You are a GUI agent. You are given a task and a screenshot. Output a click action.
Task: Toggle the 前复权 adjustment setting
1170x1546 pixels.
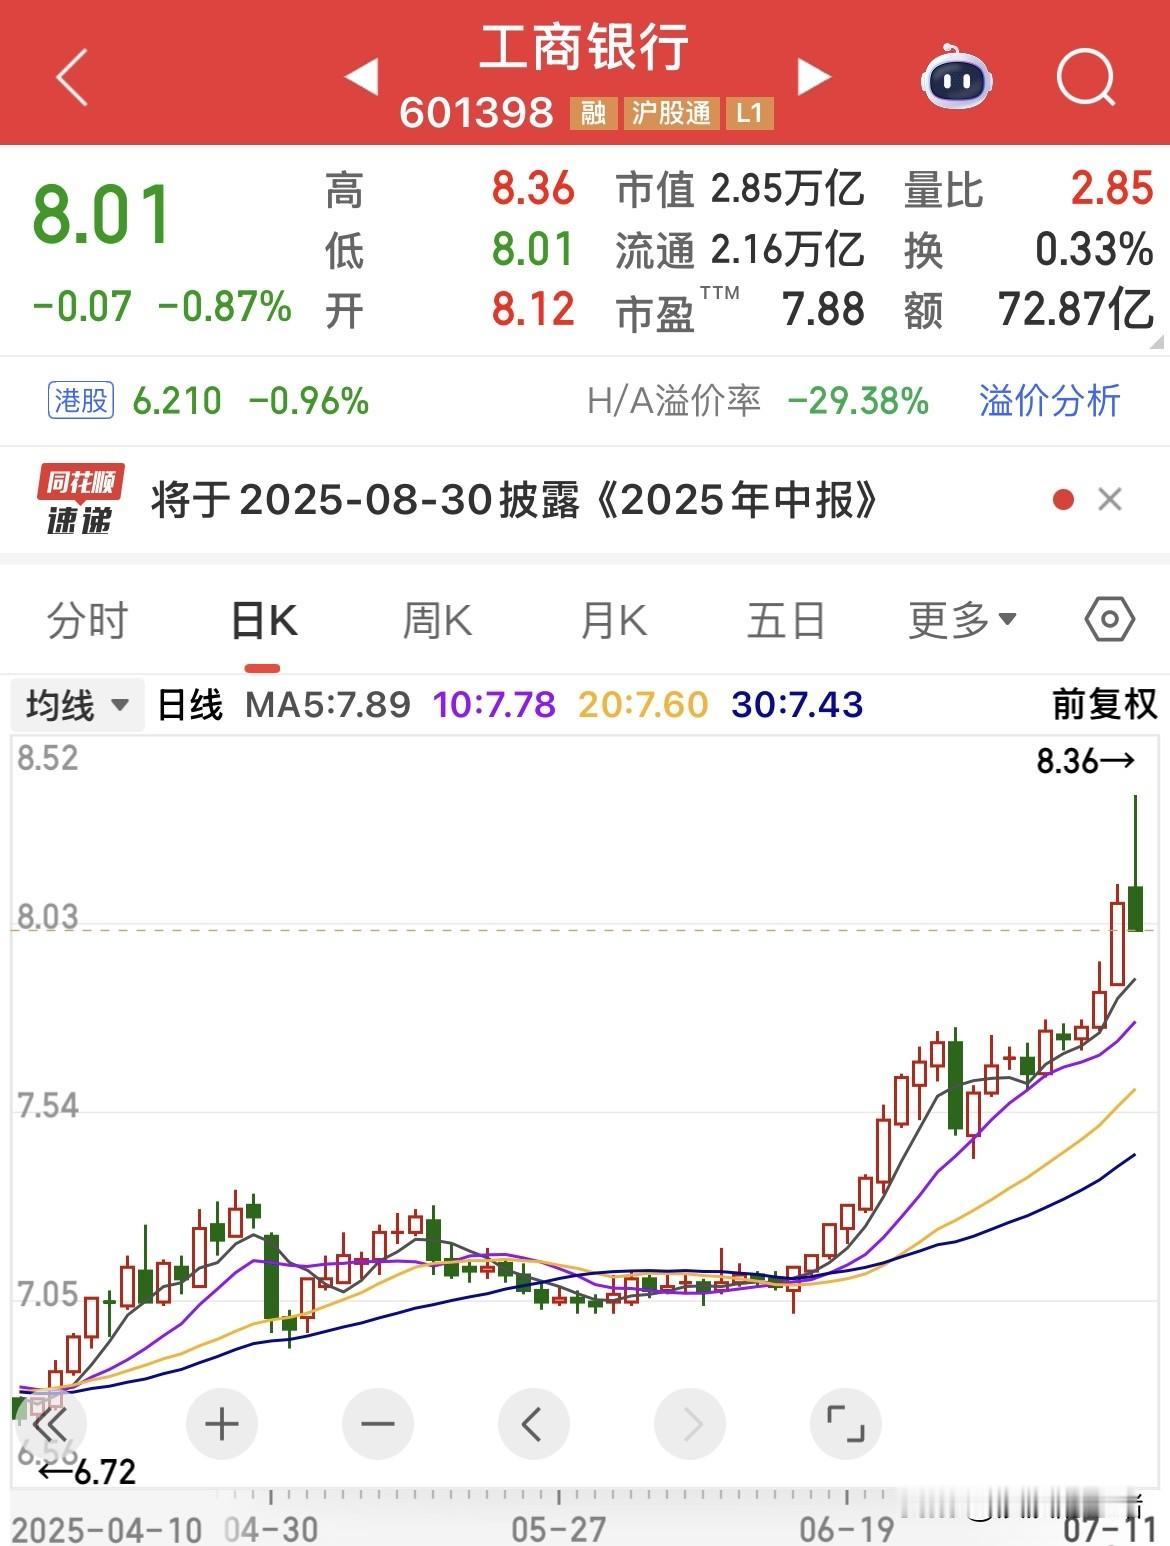(1105, 705)
